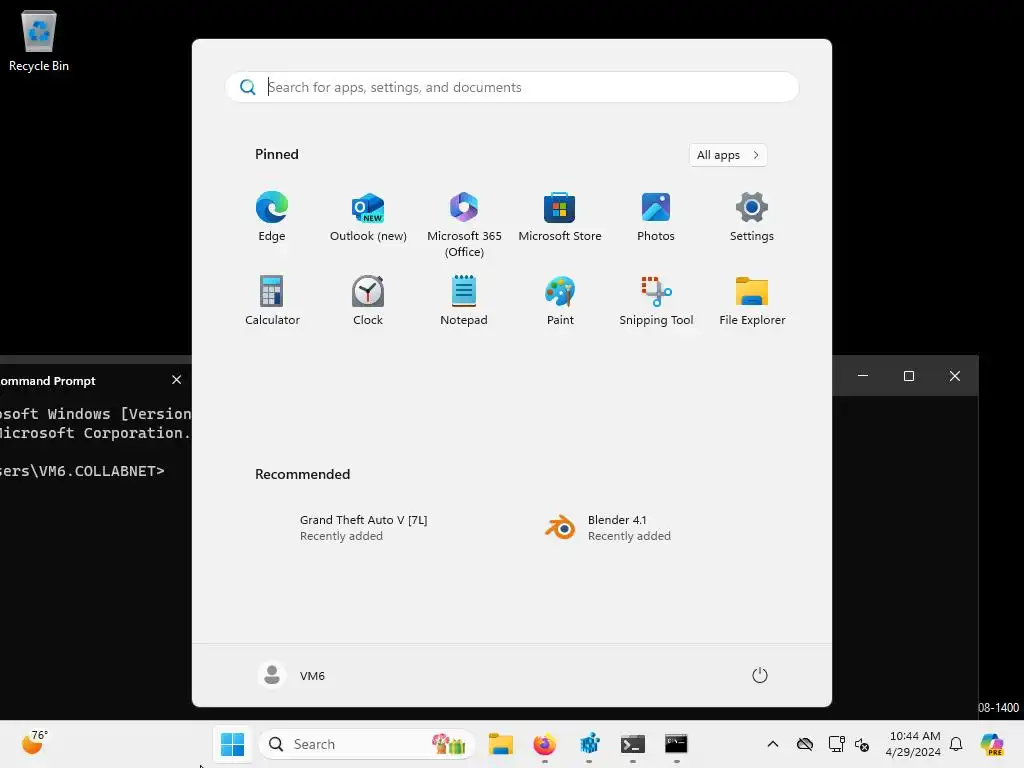Close the Command Prompt tab

coord(176,379)
